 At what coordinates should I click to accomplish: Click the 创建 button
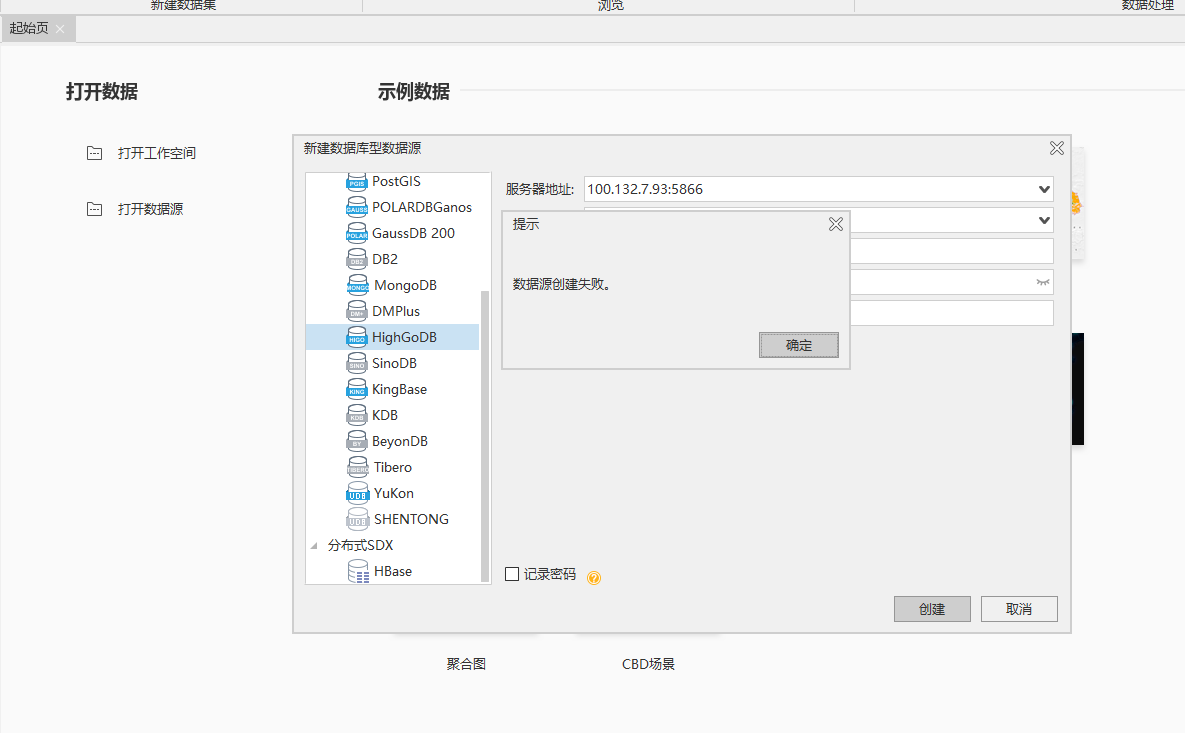click(932, 609)
